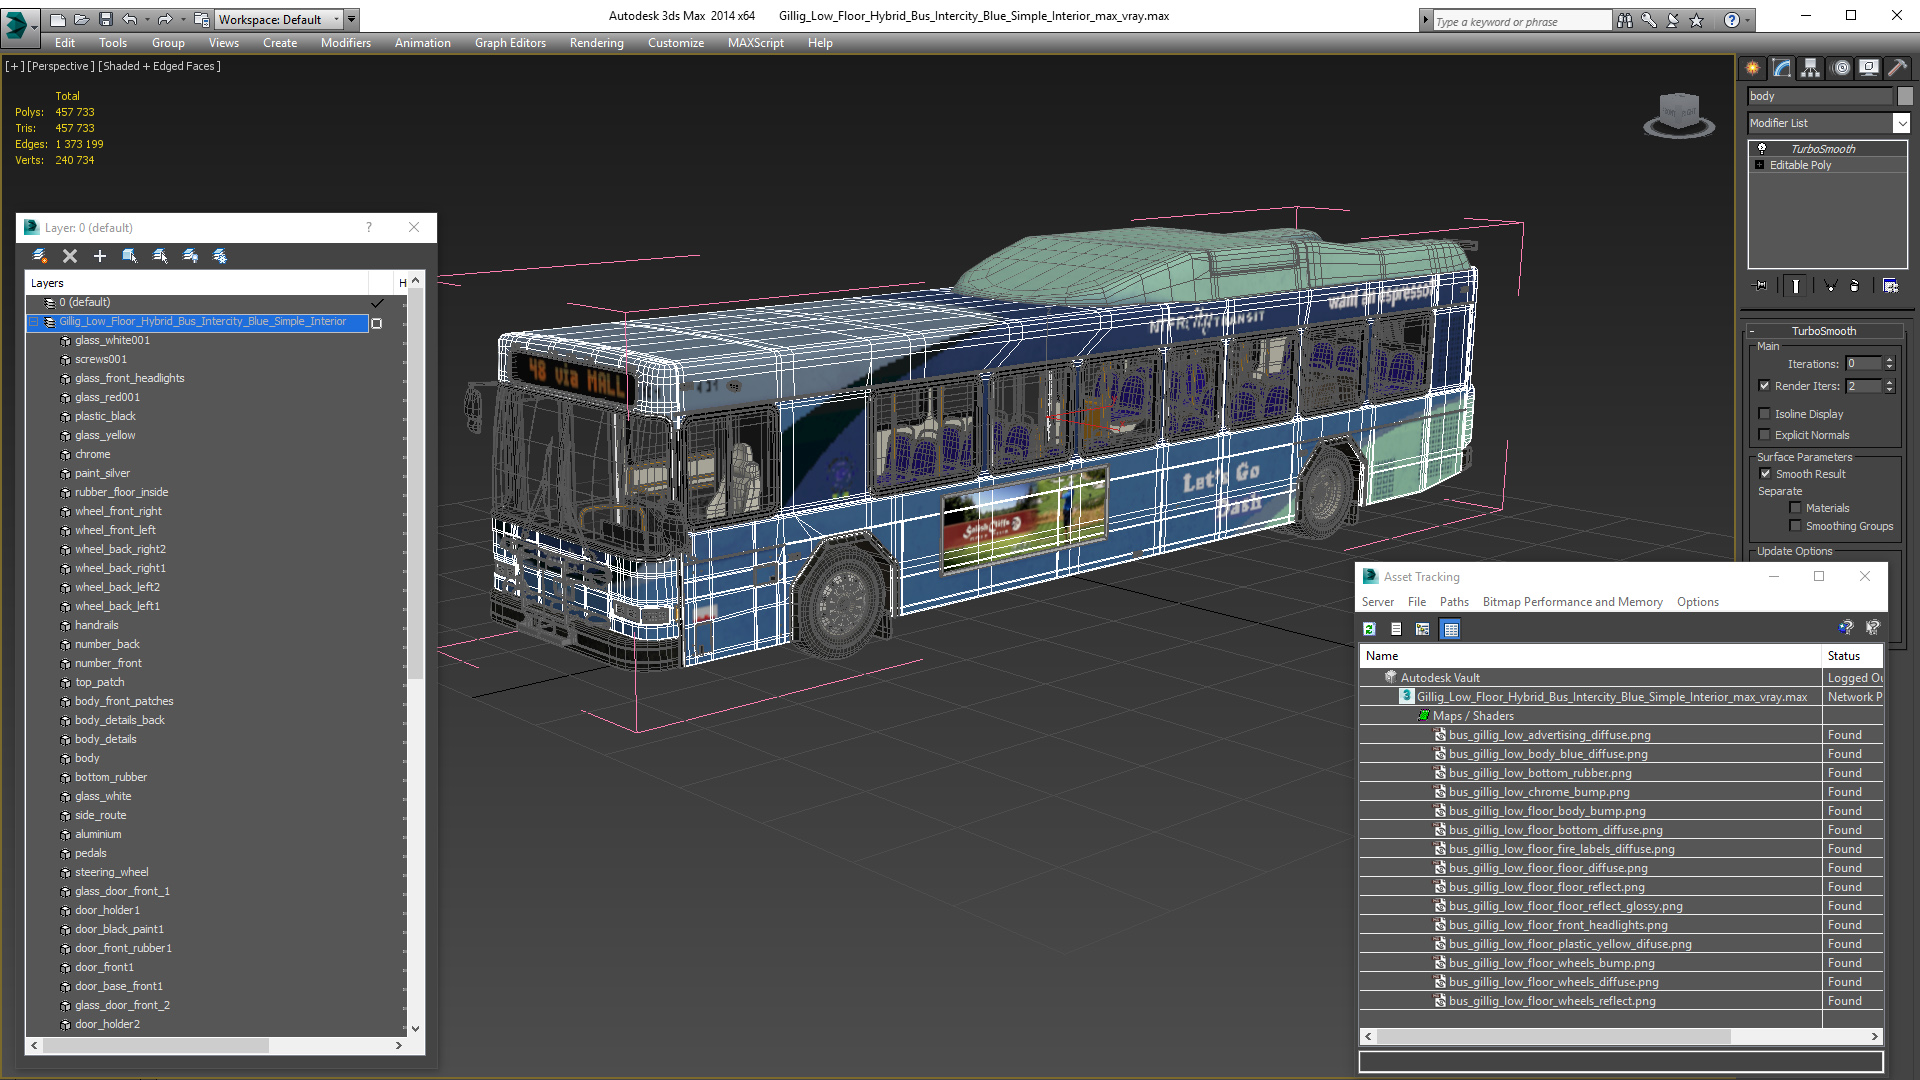The image size is (1920, 1080).
Task: Click the ViewCube in the viewport
Action: coord(1679,113)
